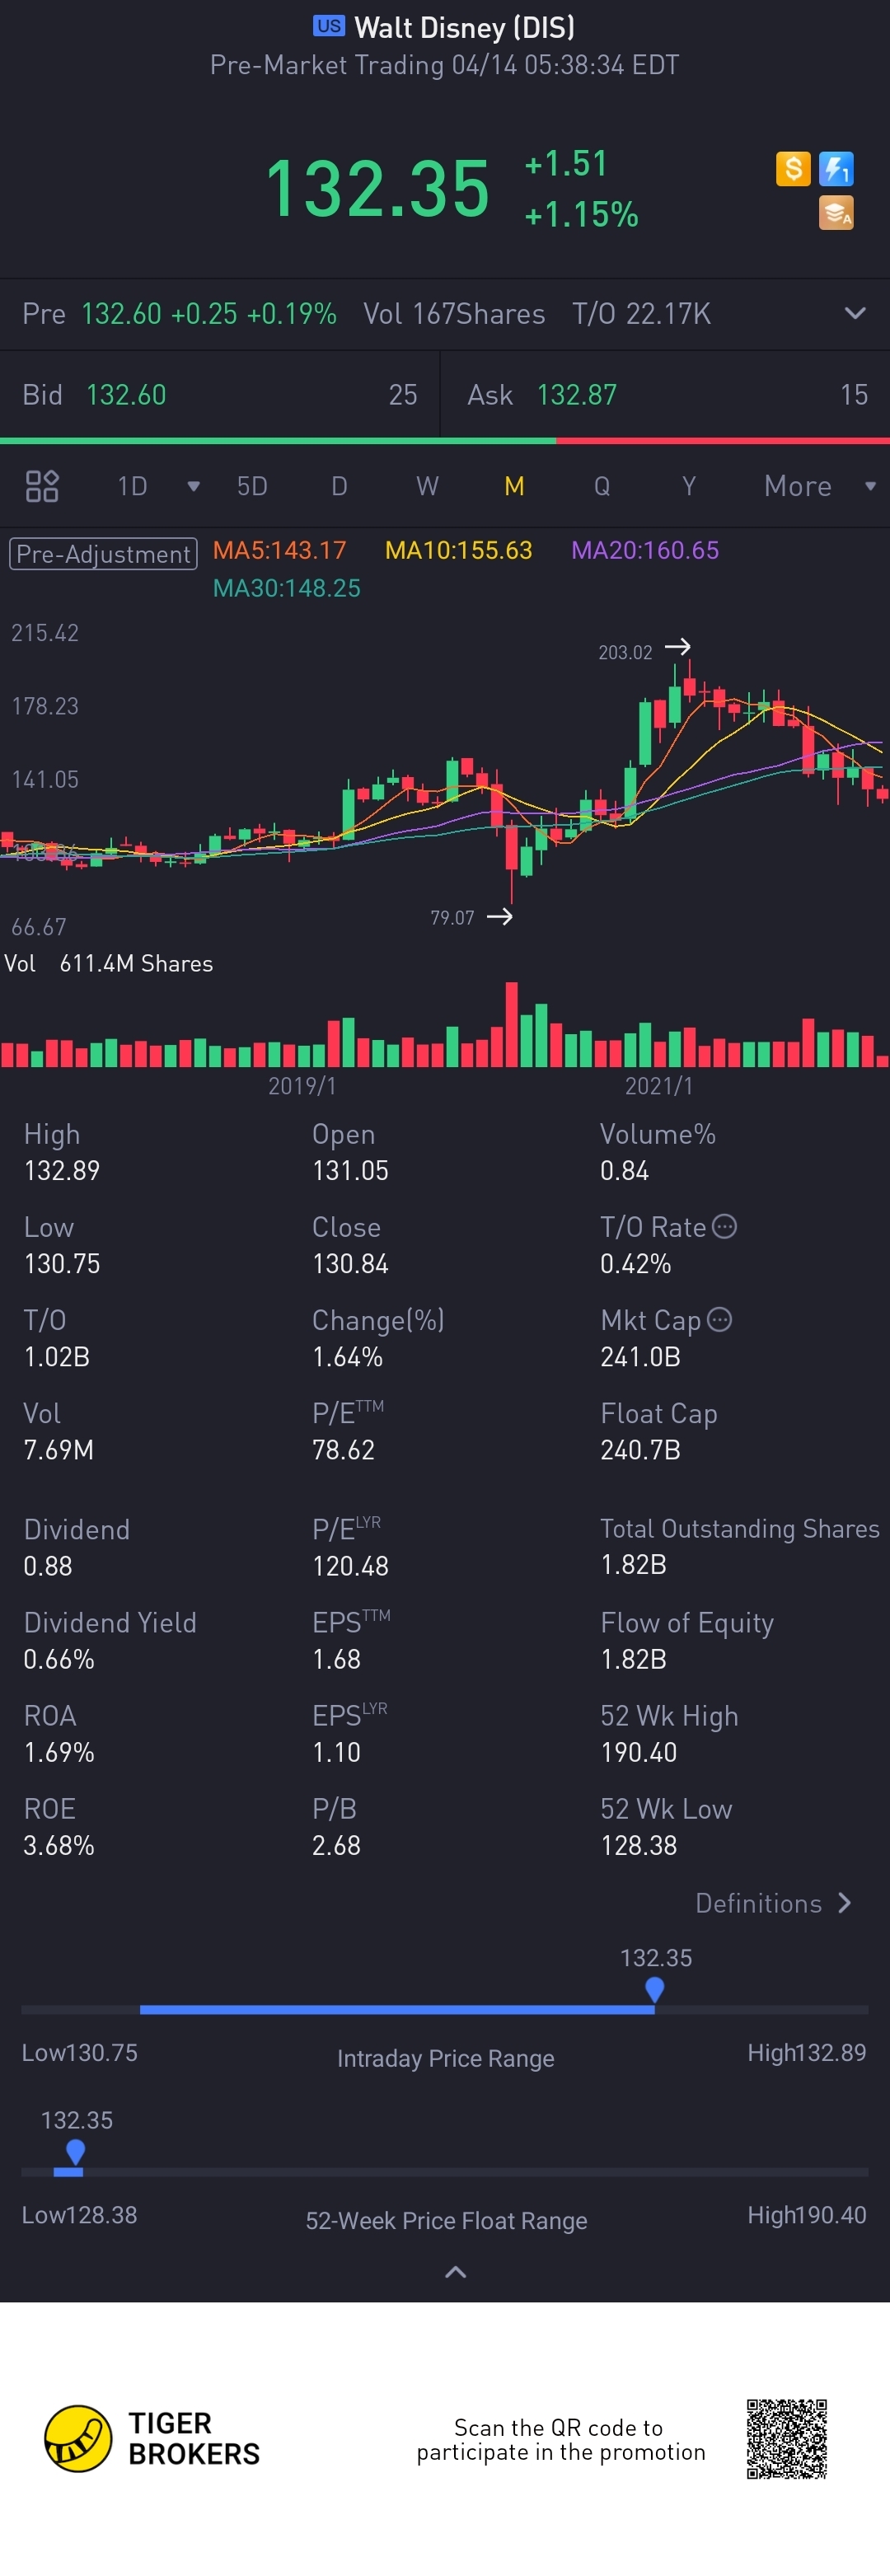This screenshot has width=890, height=2576.
Task: Toggle the Pre-Adjustment chart setting
Action: 103,554
